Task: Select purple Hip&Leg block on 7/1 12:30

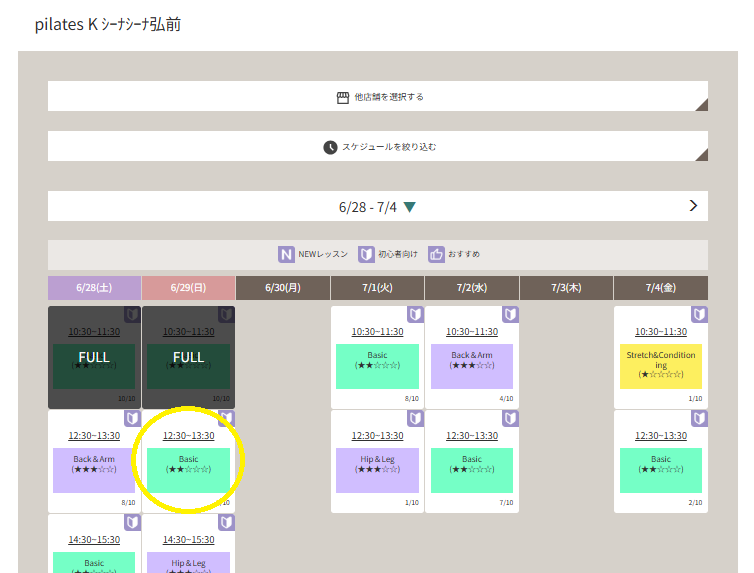Action: point(377,471)
